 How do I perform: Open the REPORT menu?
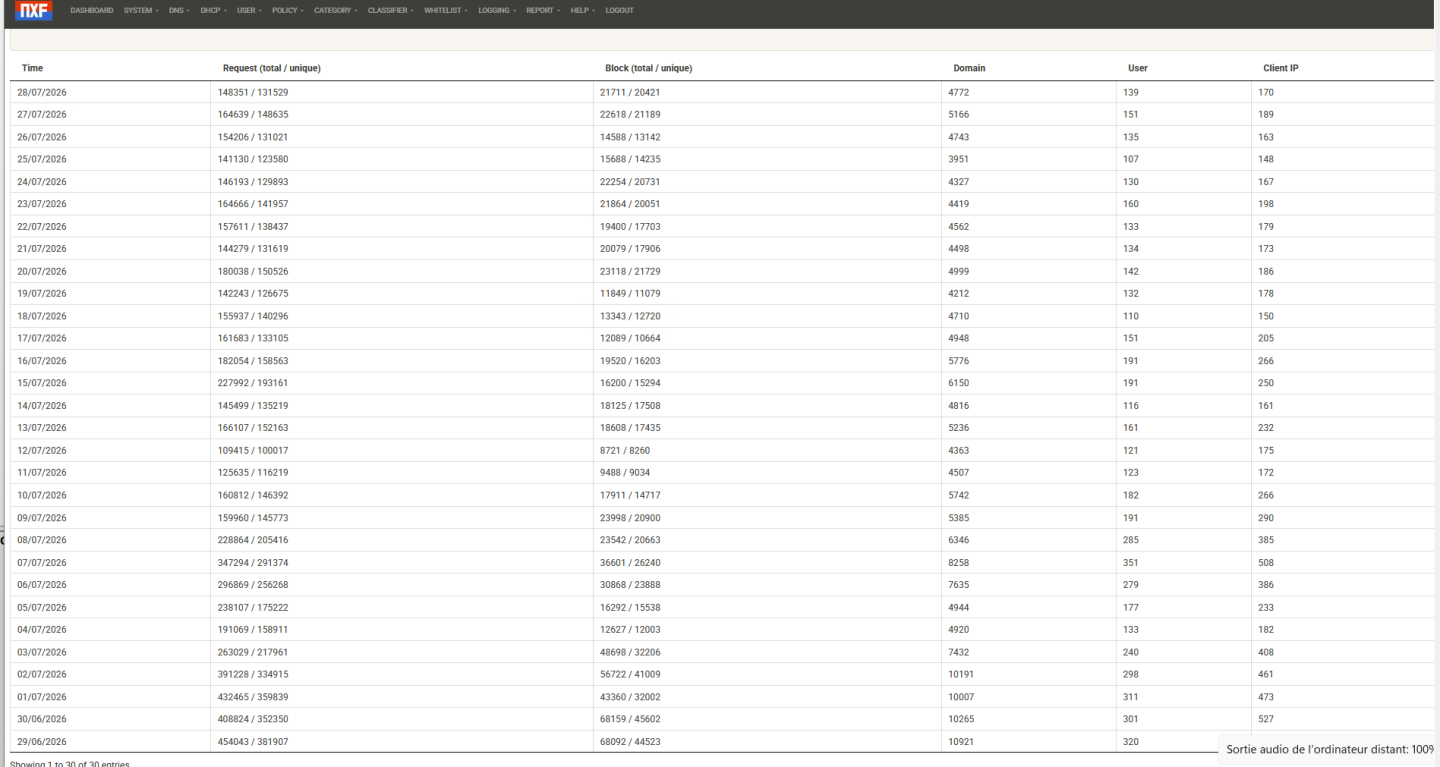[x=543, y=11]
